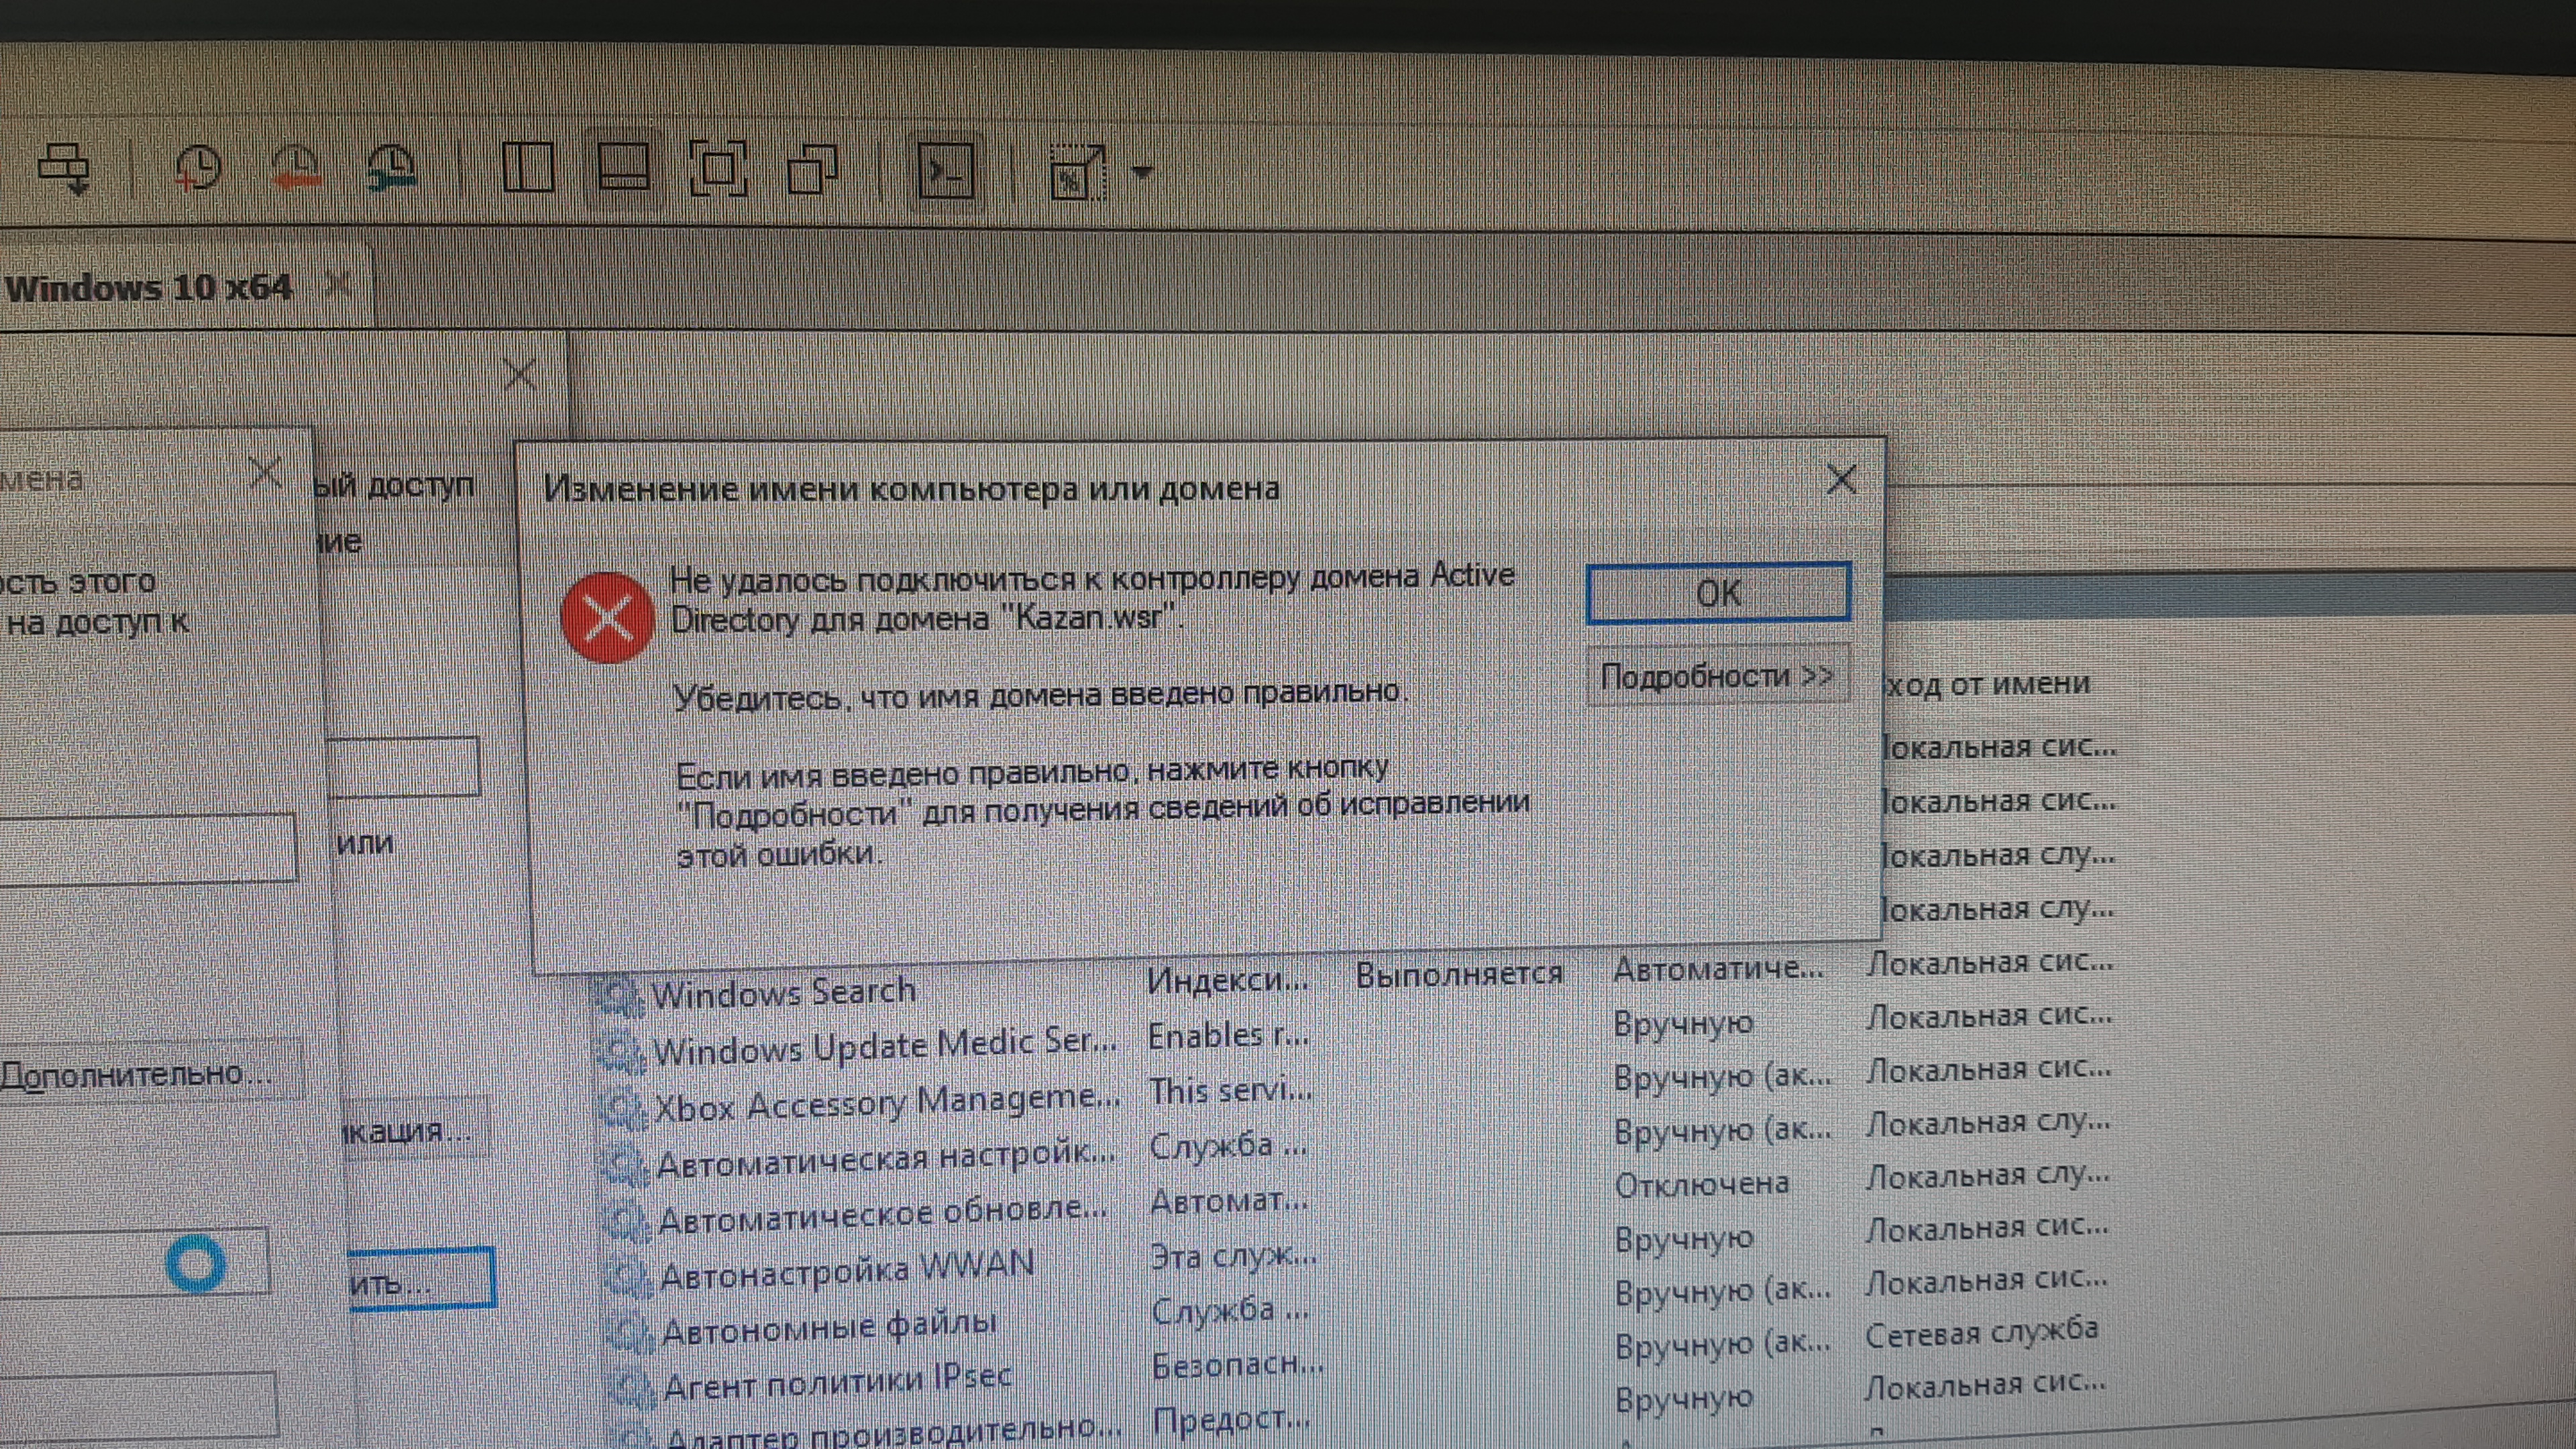Revert the VM to its previous snapshot
This screenshot has width=2576, height=1449.
(x=296, y=167)
